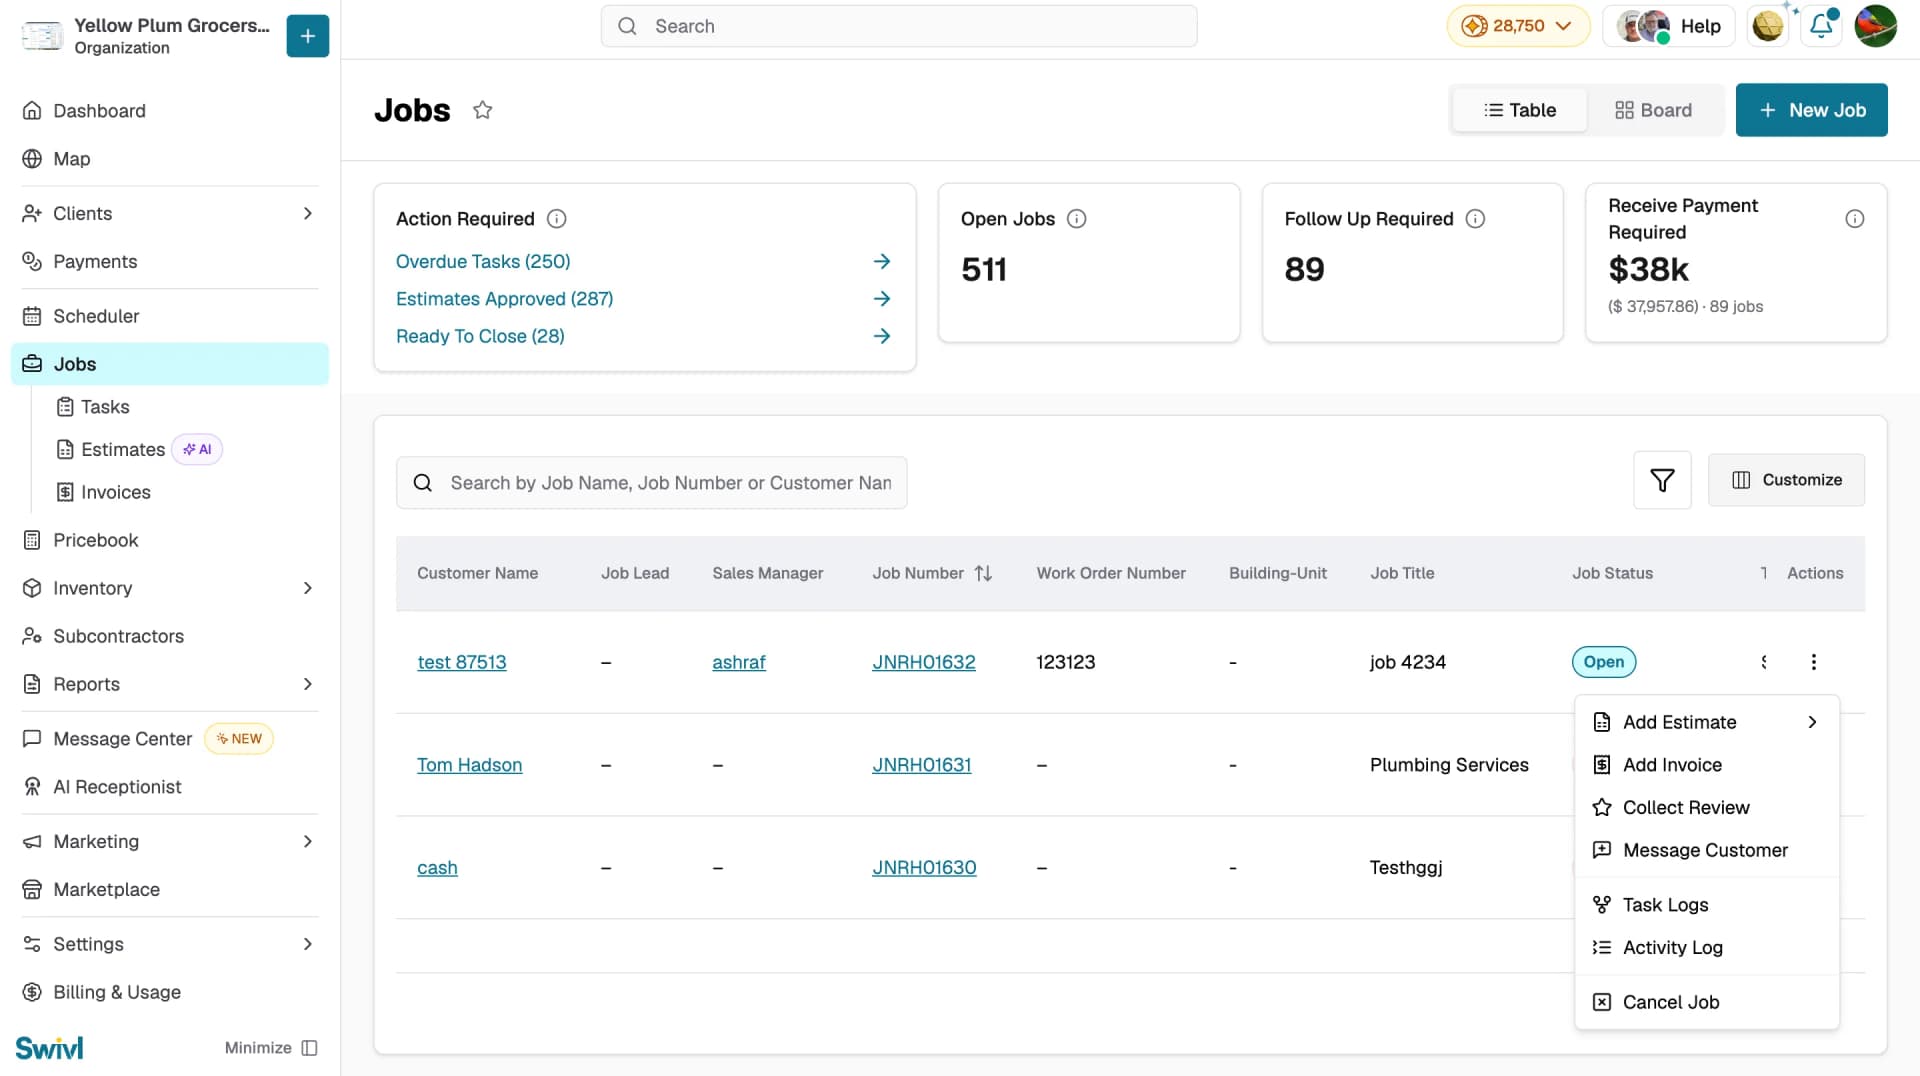Minimize the sidebar
Image resolution: width=1920 pixels, height=1076 pixels.
(x=271, y=1048)
